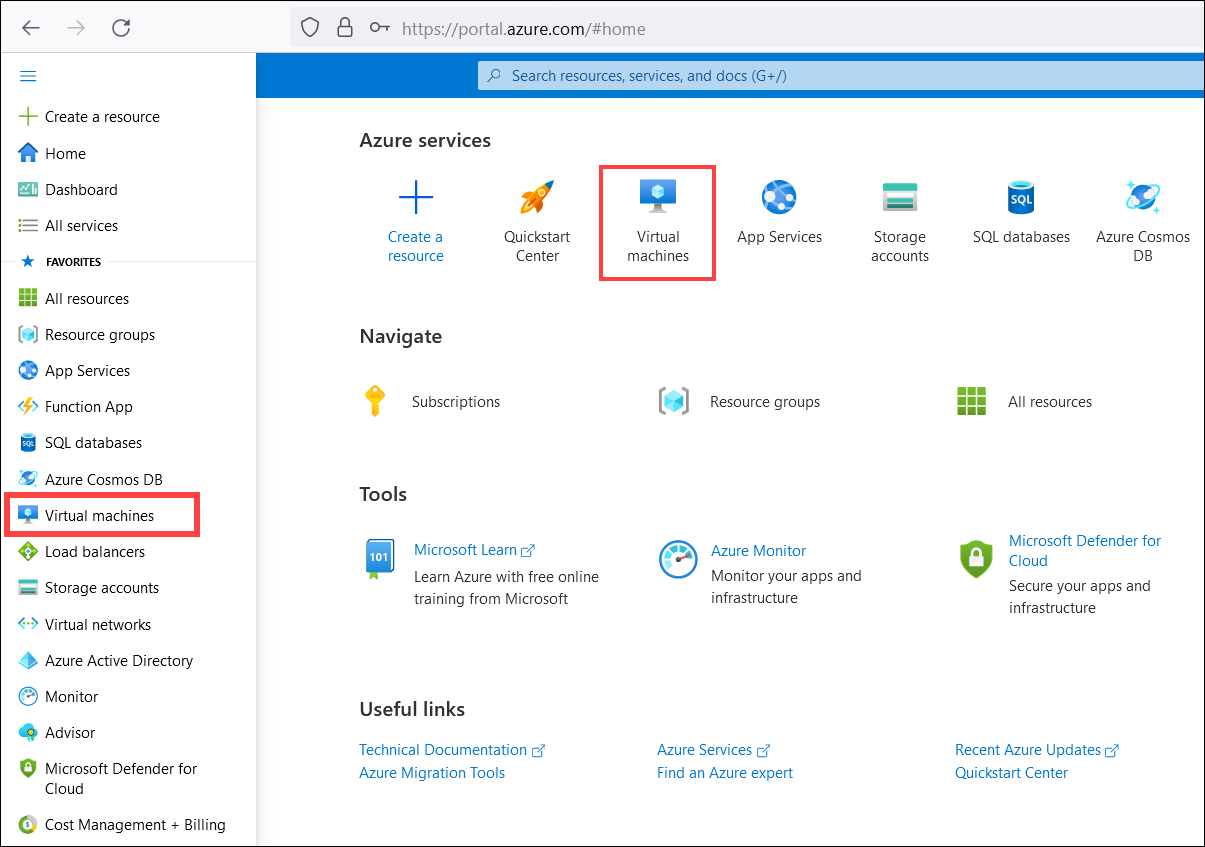Click the Virtual machines icon in the sidebar
The image size is (1205, 847).
[x=28, y=516]
